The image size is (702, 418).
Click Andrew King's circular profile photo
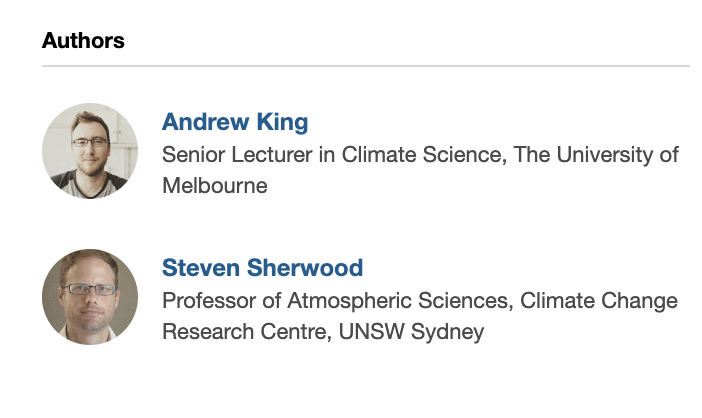(x=90, y=151)
